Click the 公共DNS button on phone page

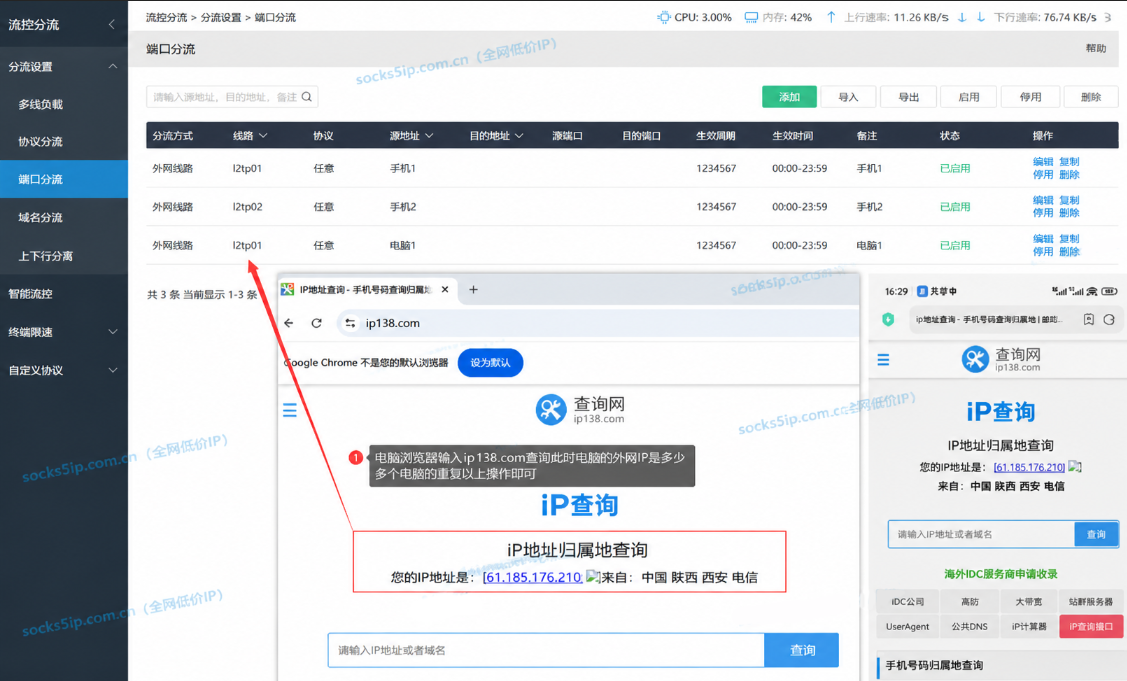pos(970,626)
